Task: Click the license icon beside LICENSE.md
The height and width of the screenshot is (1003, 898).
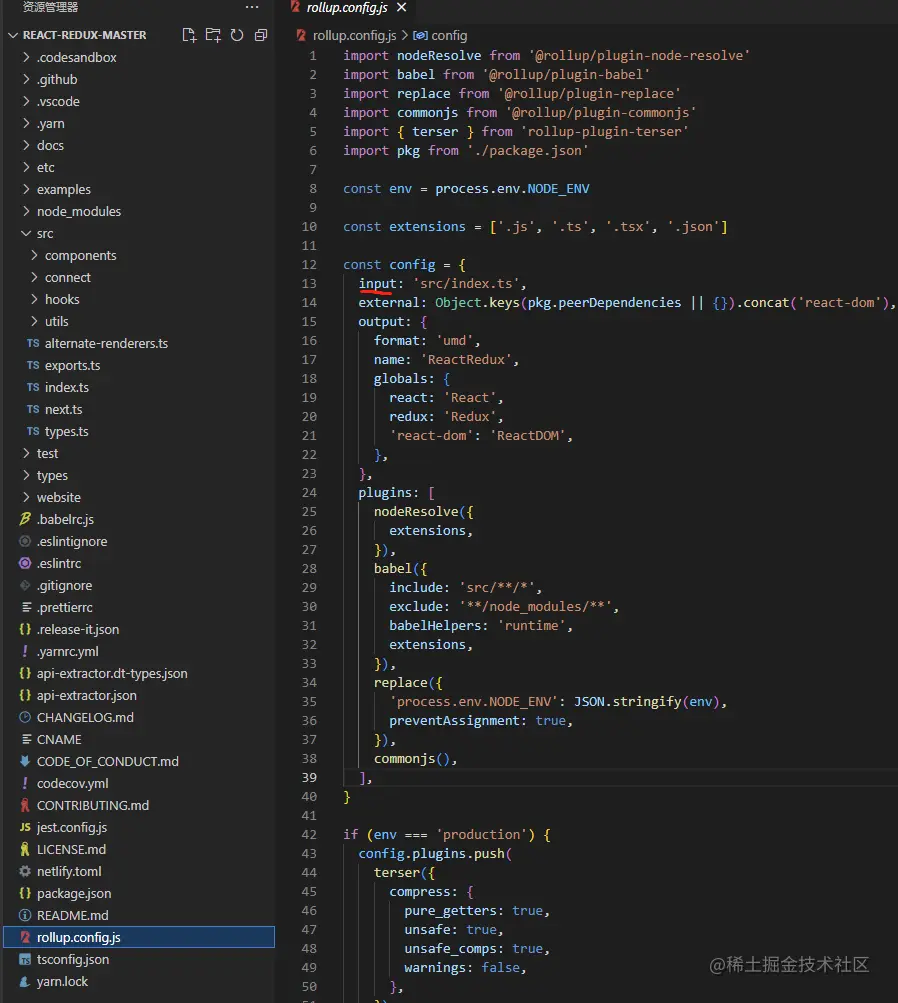Action: pyautogui.click(x=25, y=849)
